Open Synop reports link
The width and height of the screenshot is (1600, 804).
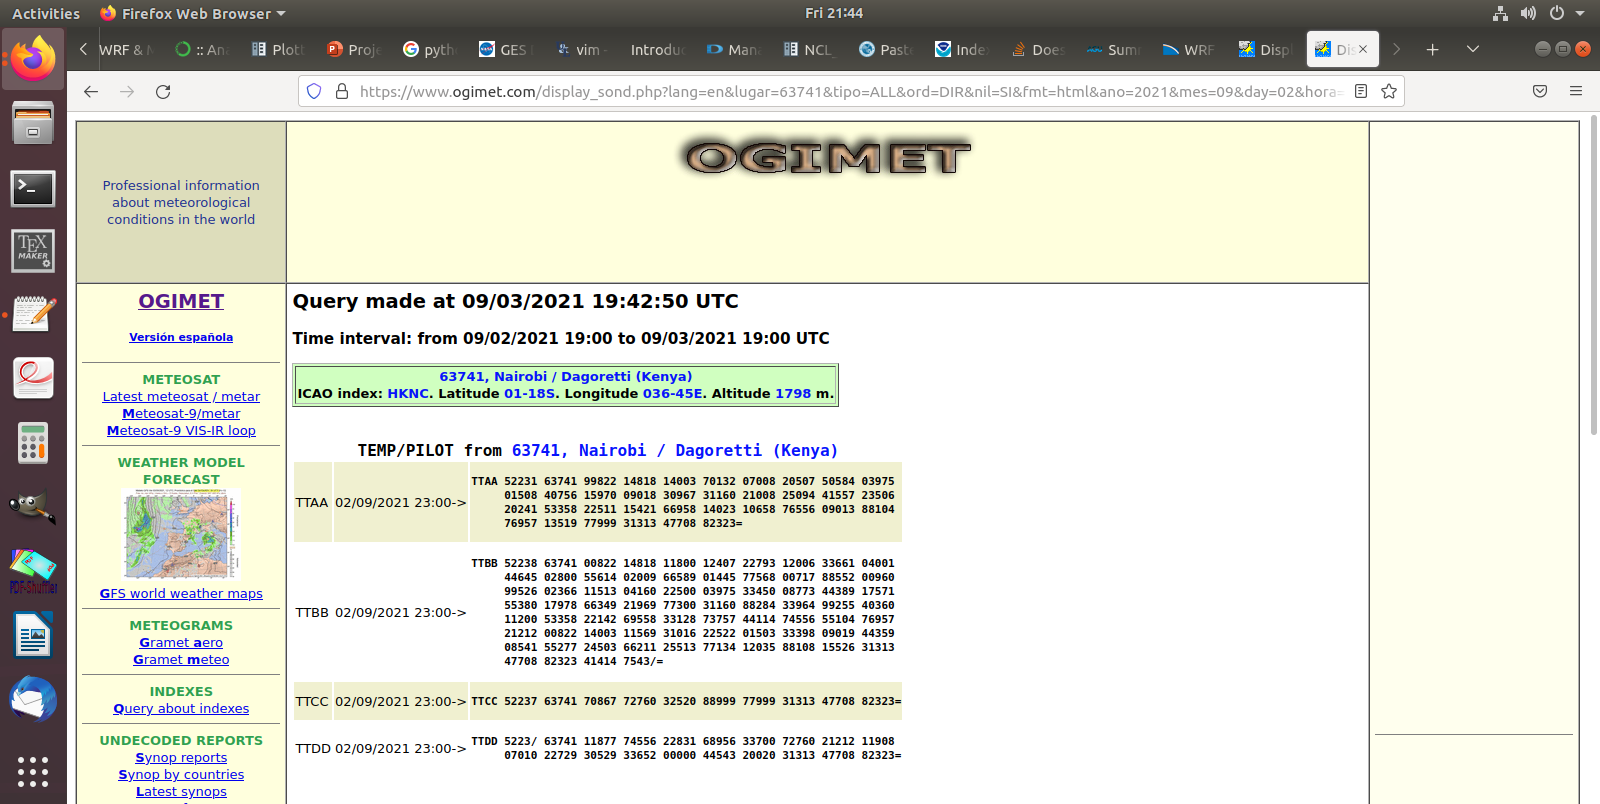pos(181,757)
